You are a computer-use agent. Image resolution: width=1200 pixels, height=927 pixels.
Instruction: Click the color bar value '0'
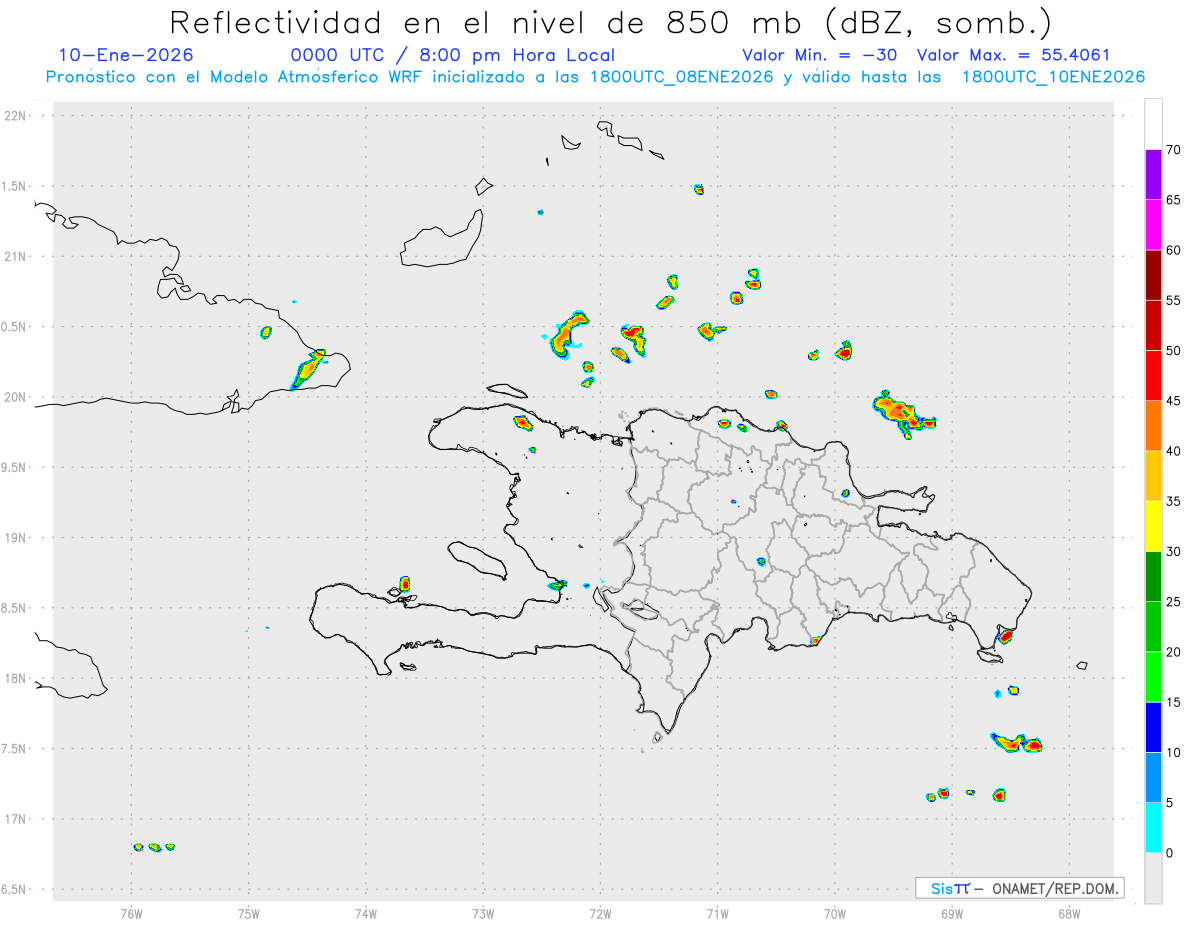(1170, 853)
